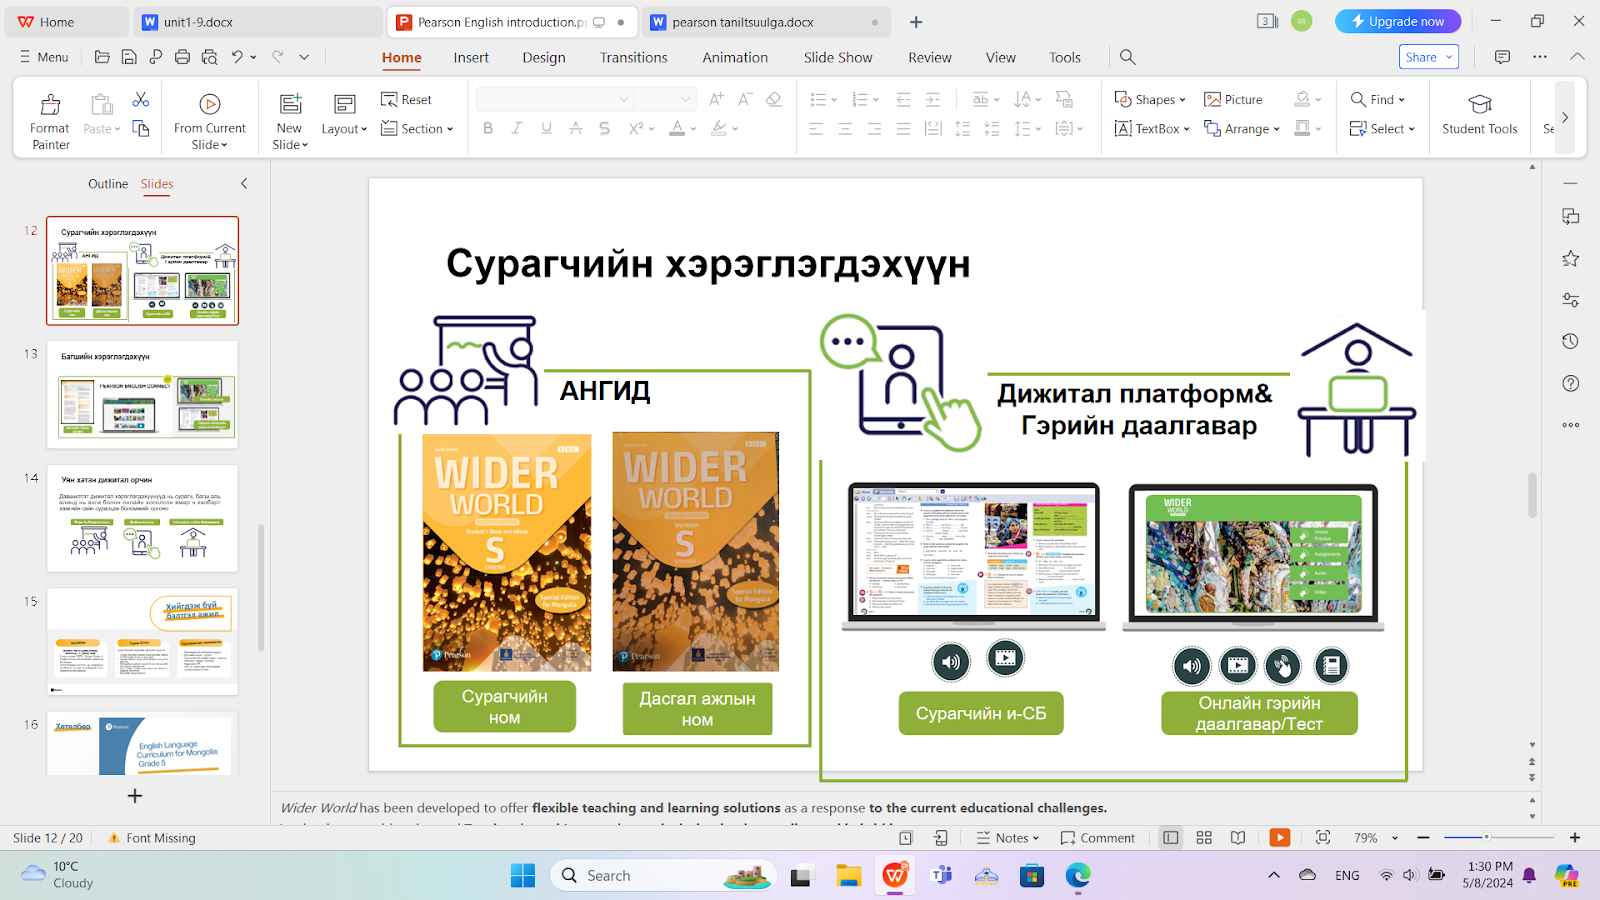Open the Find tool
This screenshot has height=900, width=1600.
tap(1377, 99)
